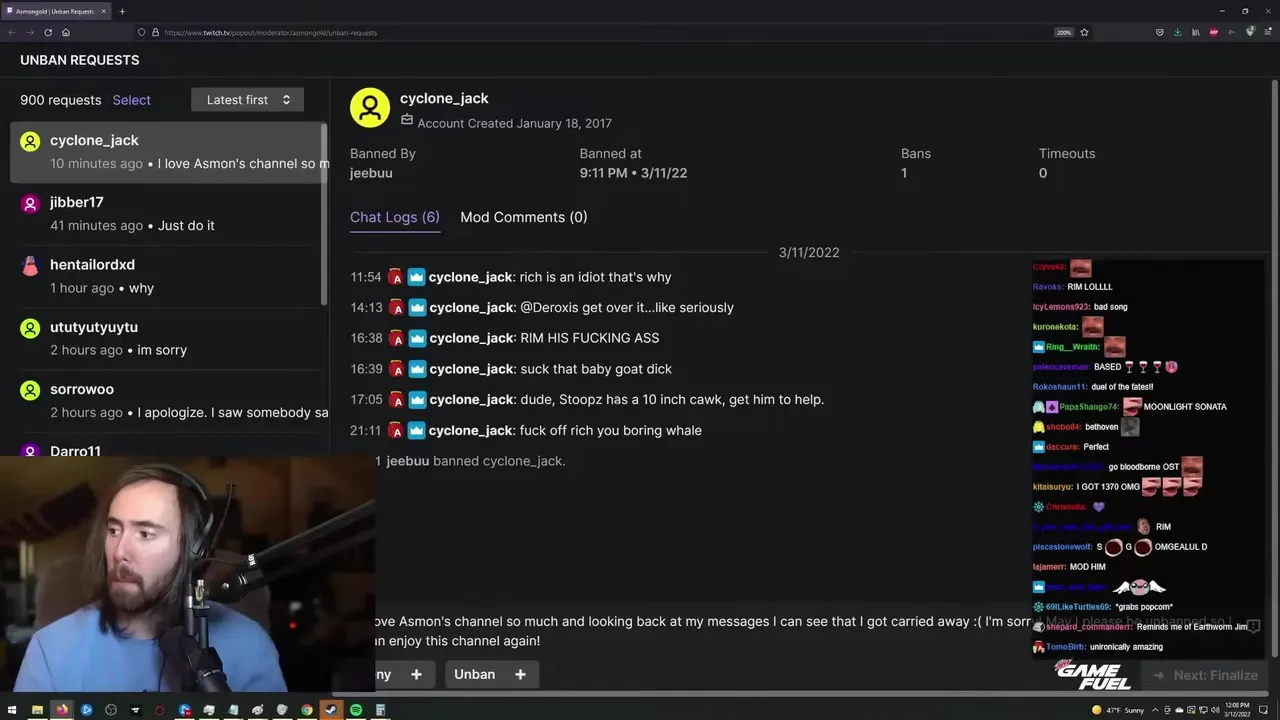Screen dimensions: 1280x720
Task: Click the hentailordxd avatar in the request list
Action: 30,265
